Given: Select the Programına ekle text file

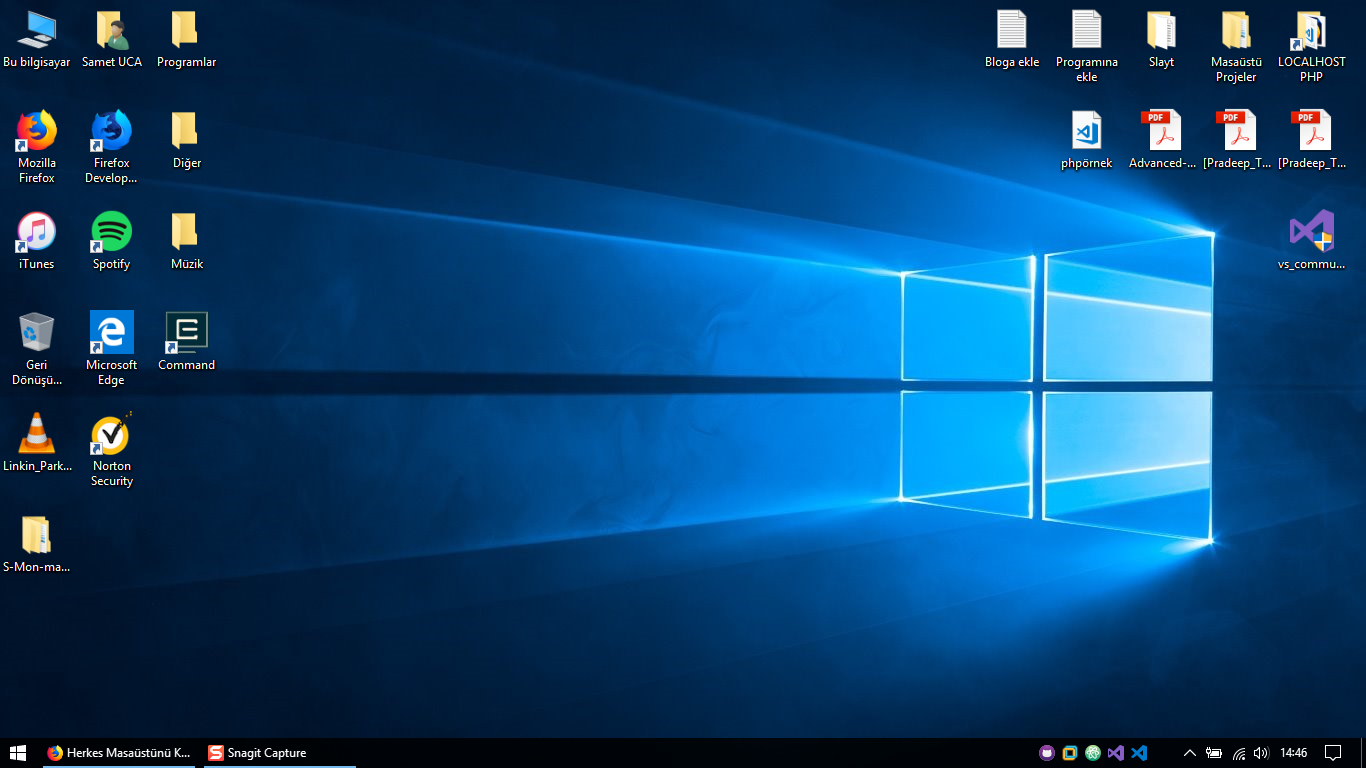Looking at the screenshot, I should (1087, 45).
